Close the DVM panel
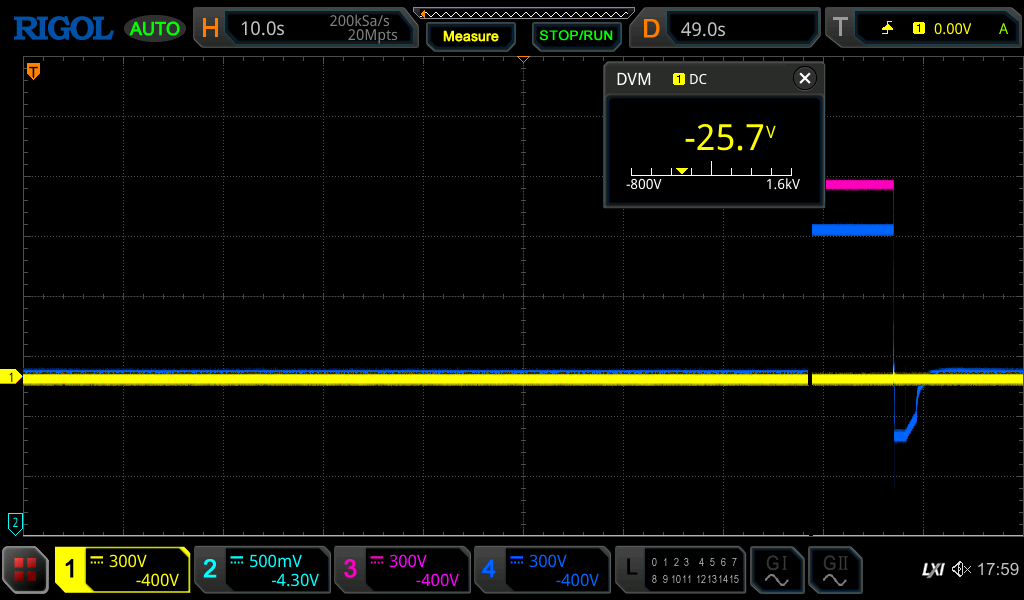 pos(804,79)
